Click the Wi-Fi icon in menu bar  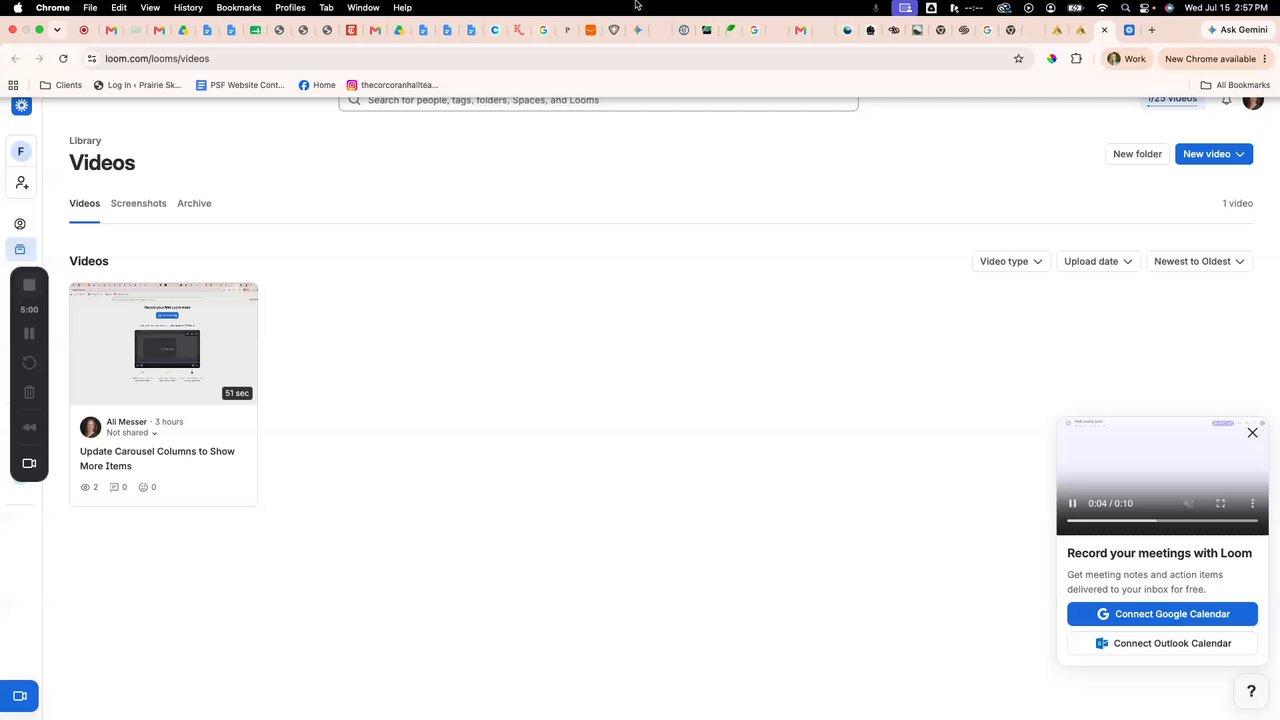tap(1102, 8)
